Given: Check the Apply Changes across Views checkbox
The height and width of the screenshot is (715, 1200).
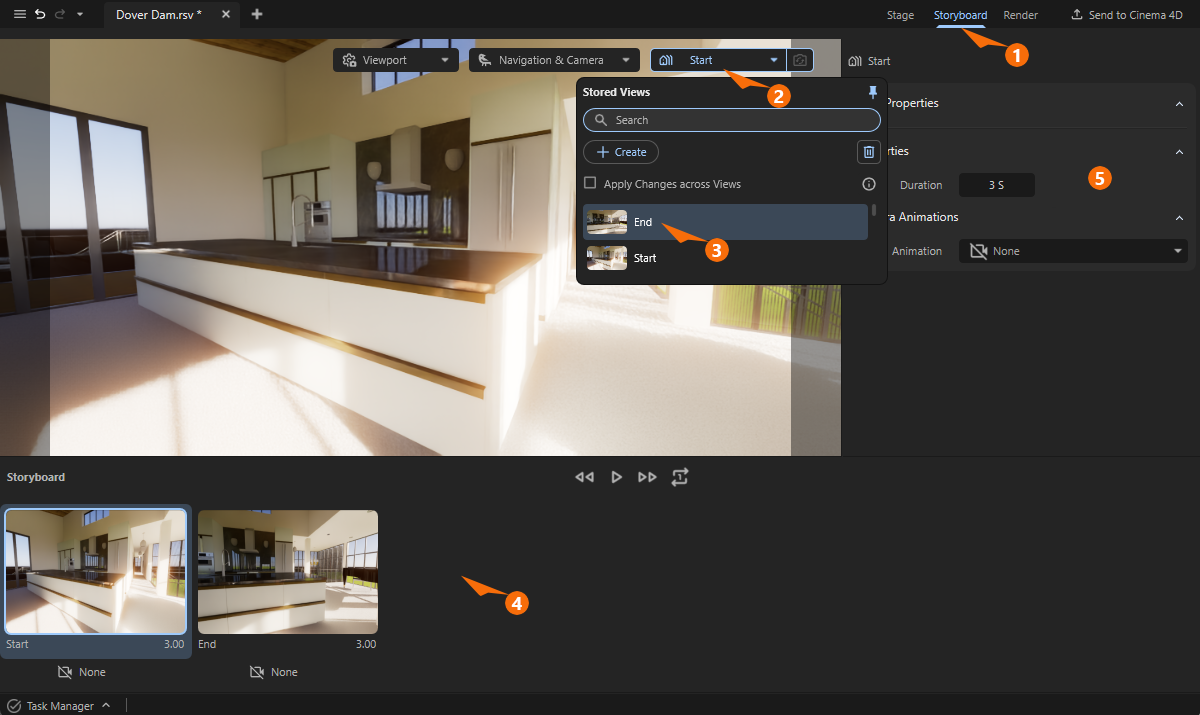Looking at the screenshot, I should click(x=590, y=184).
